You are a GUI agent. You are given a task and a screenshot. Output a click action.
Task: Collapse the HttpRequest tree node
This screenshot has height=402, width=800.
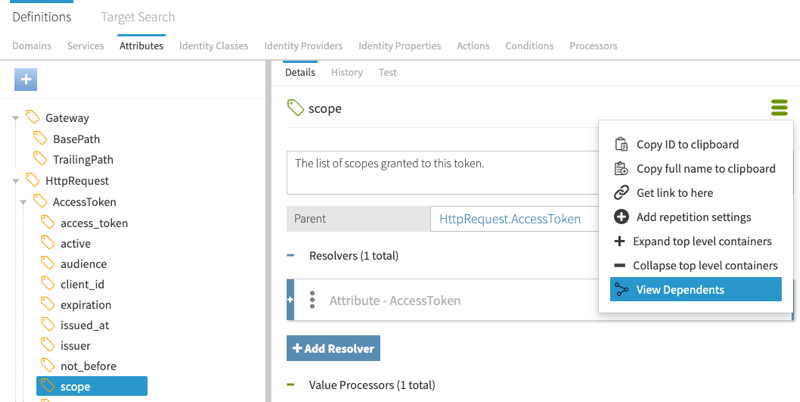click(16, 181)
